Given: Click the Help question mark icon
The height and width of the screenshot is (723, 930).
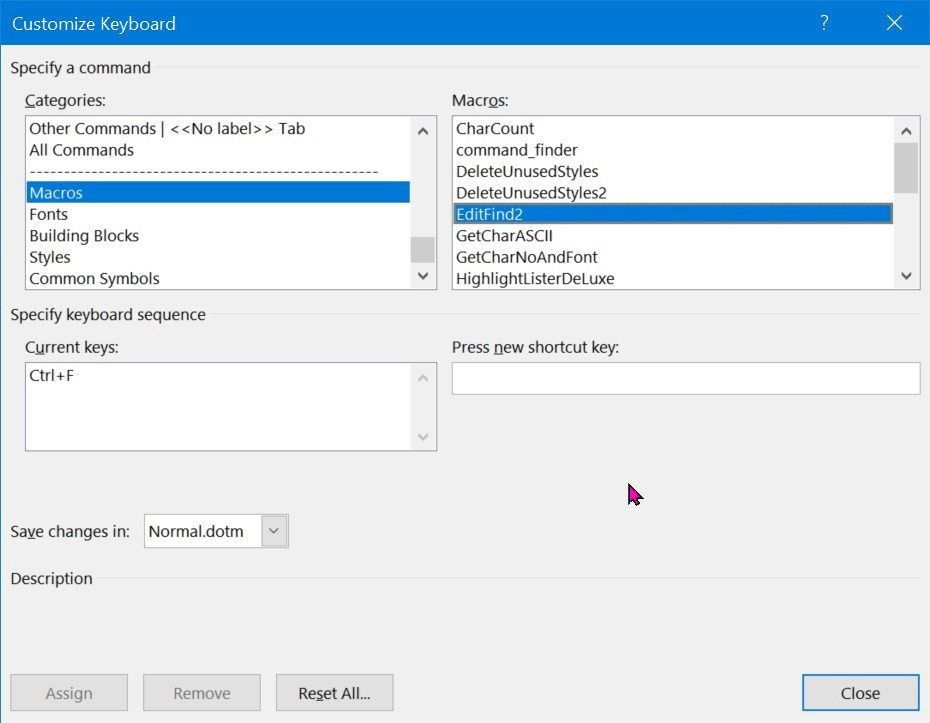Looking at the screenshot, I should 824,23.
